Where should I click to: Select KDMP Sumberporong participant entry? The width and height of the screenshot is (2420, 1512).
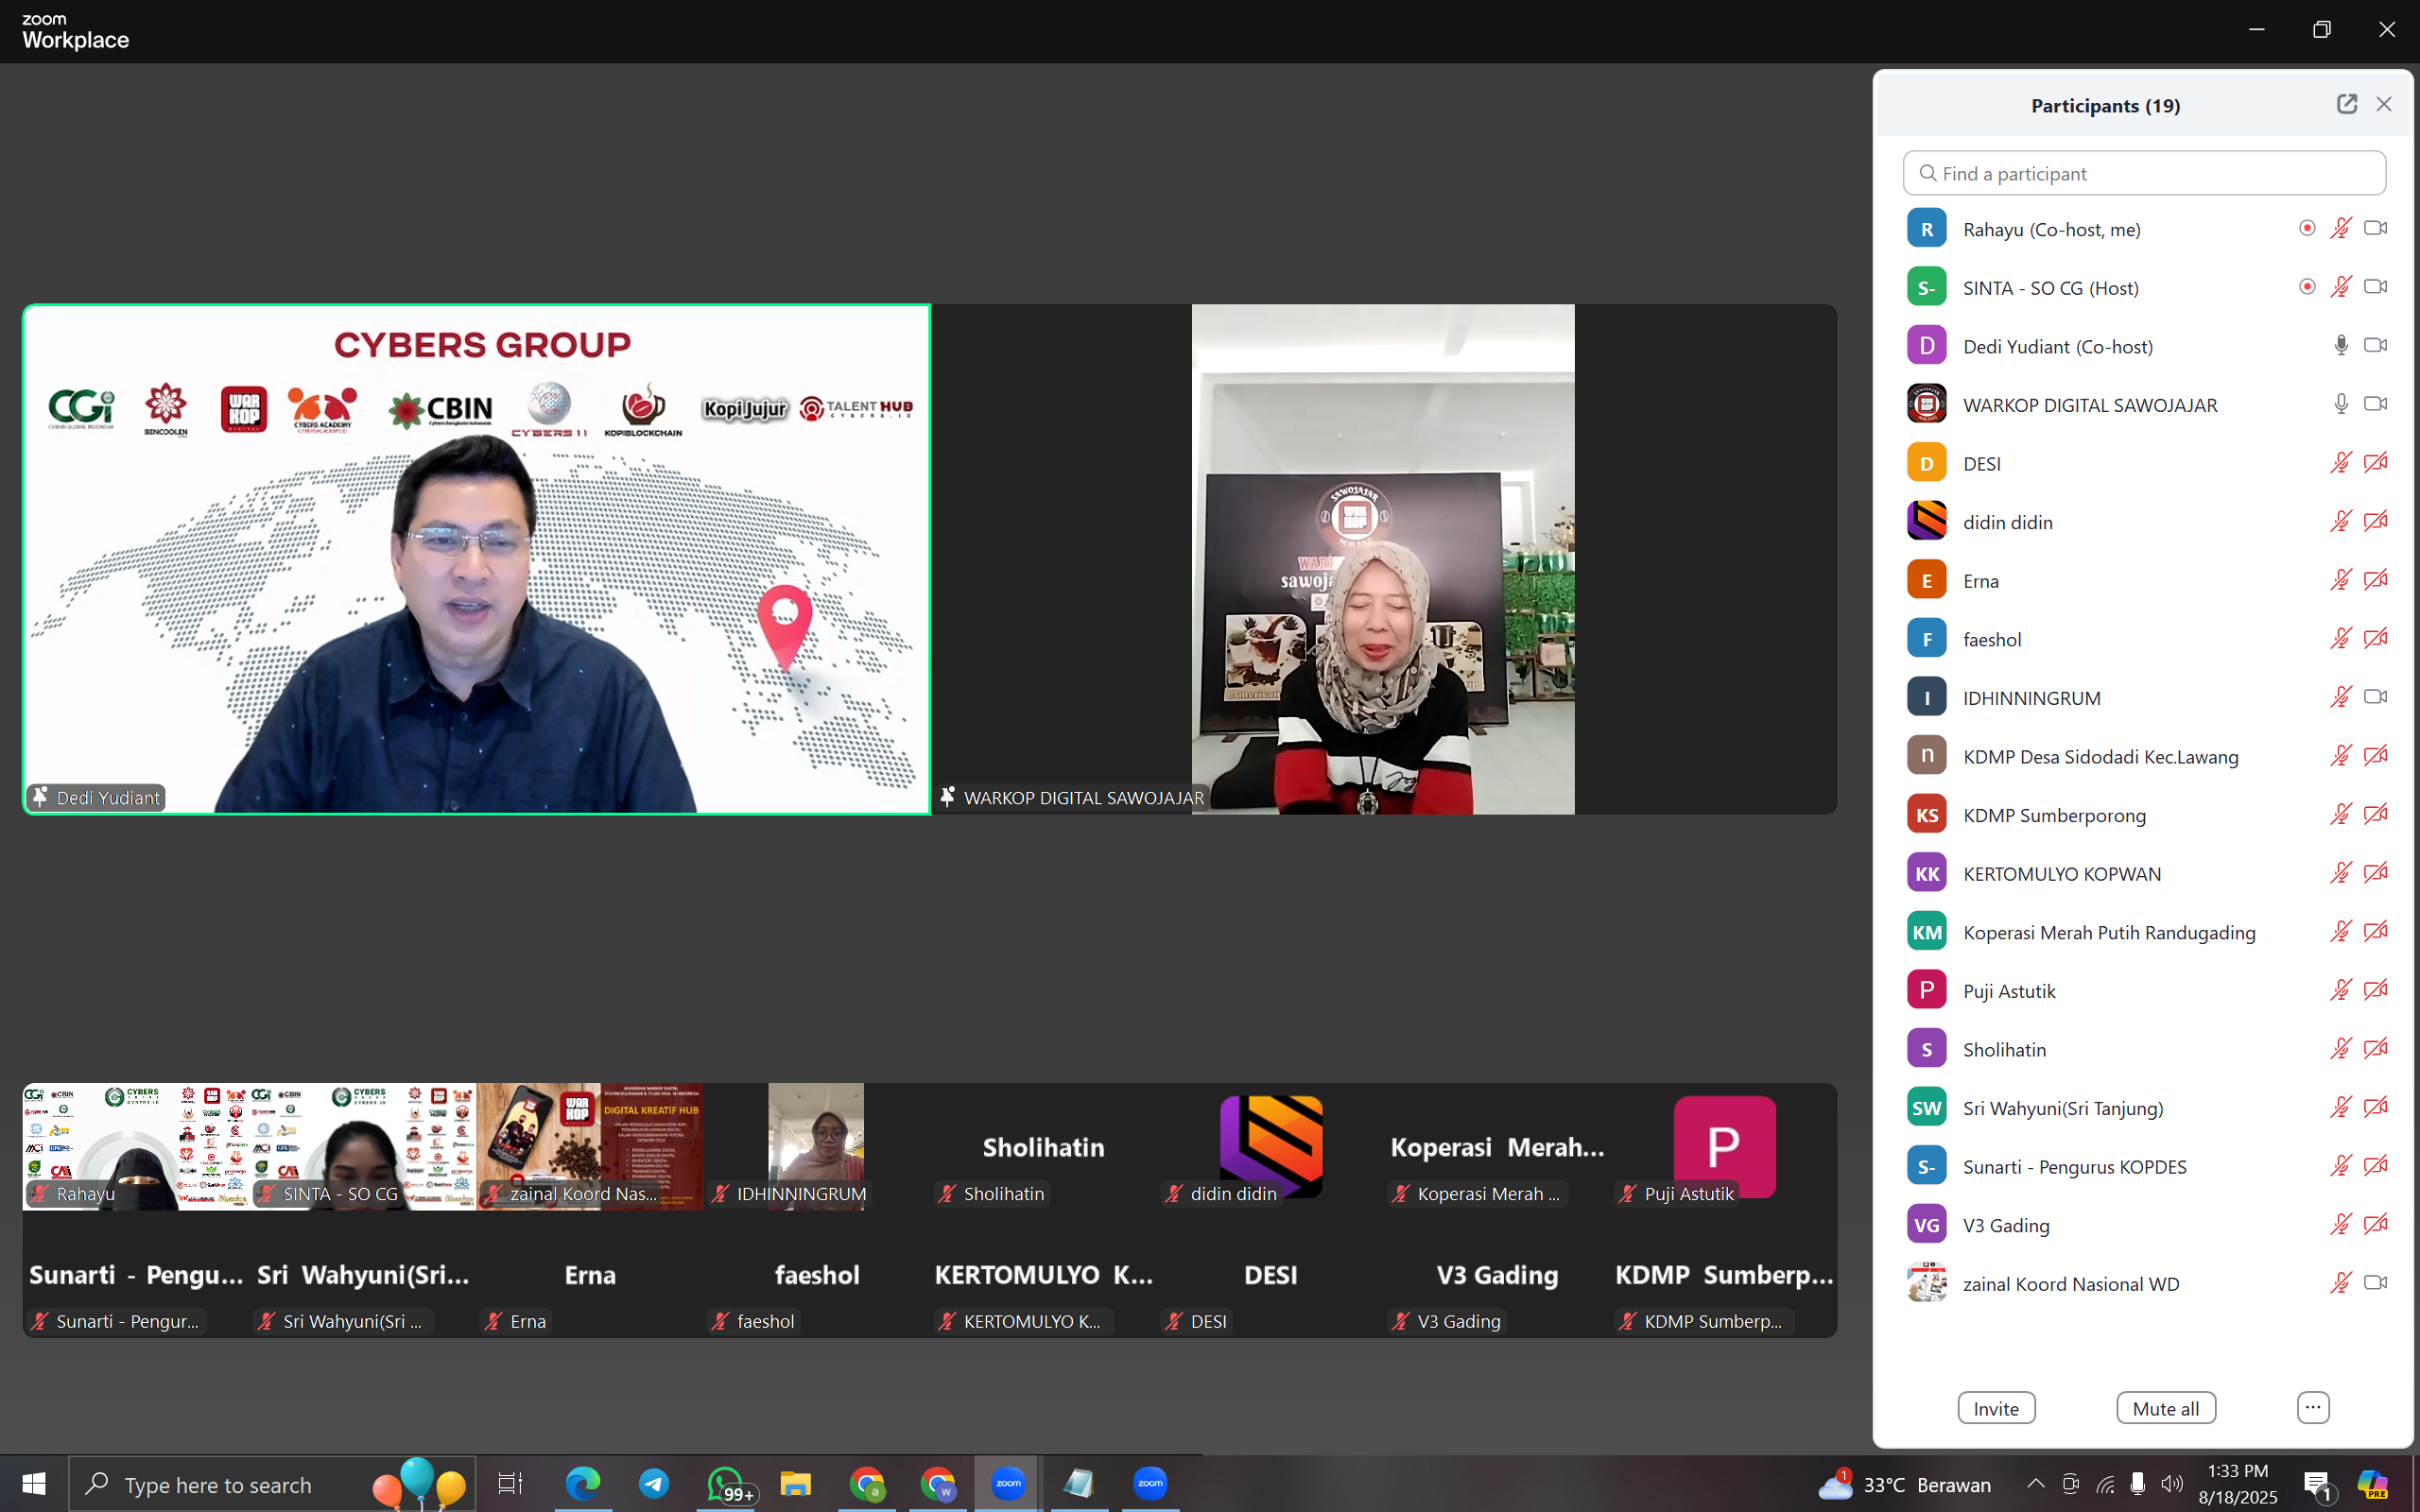[x=2053, y=815]
